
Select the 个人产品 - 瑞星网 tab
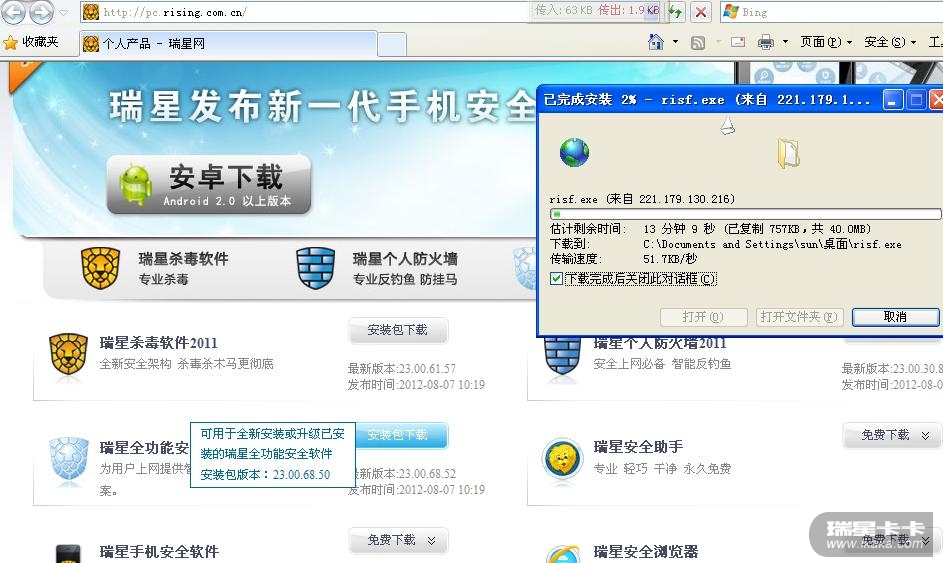228,43
